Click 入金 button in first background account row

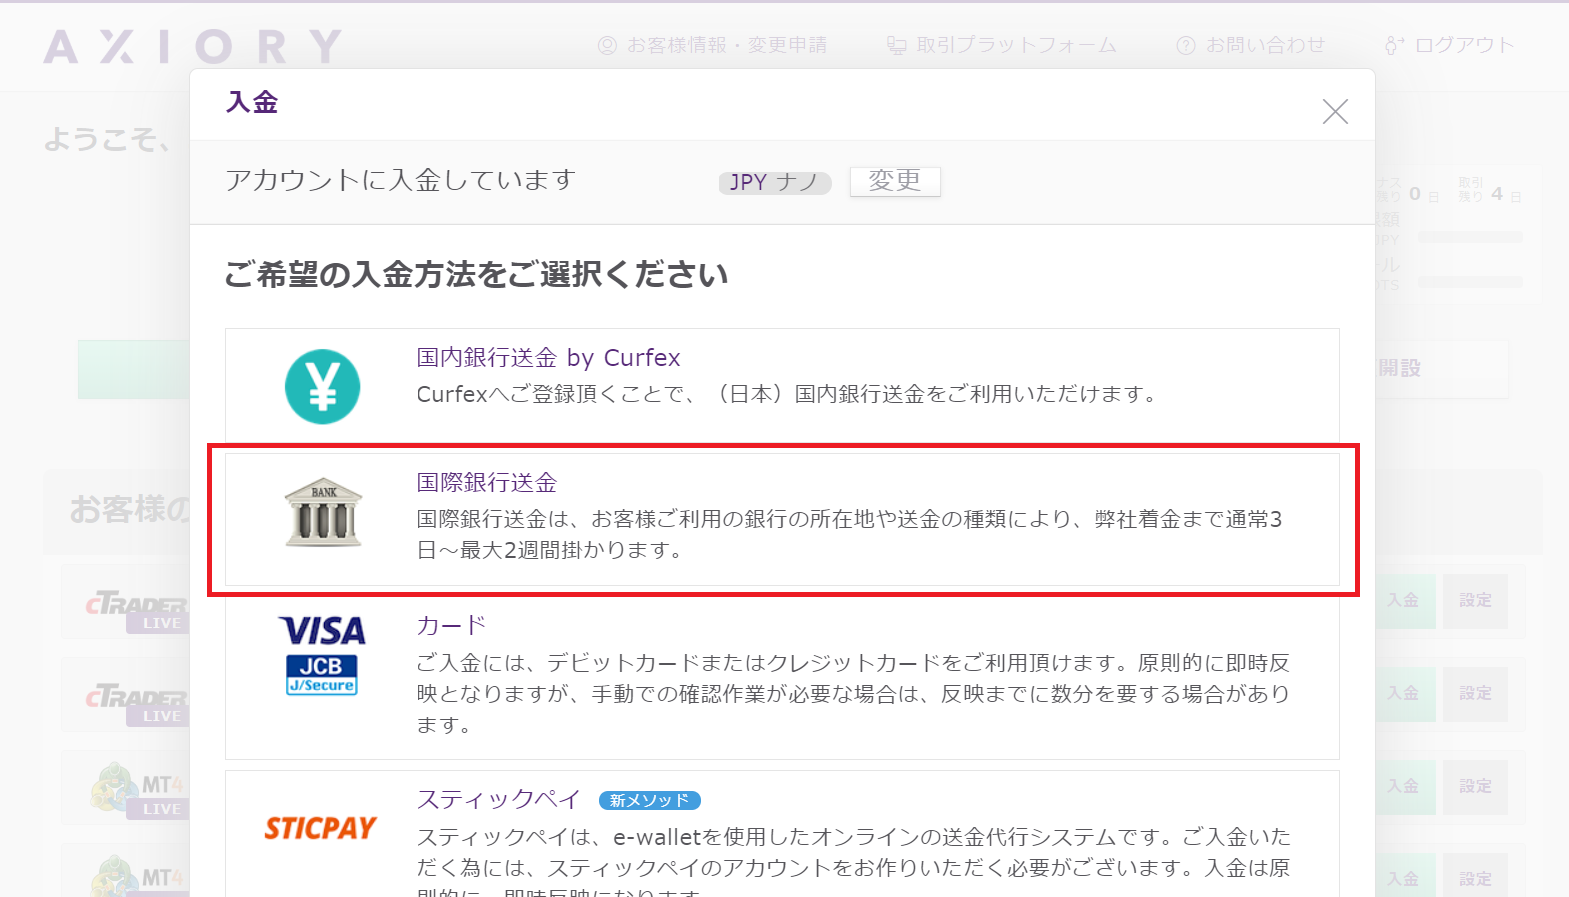1403,600
